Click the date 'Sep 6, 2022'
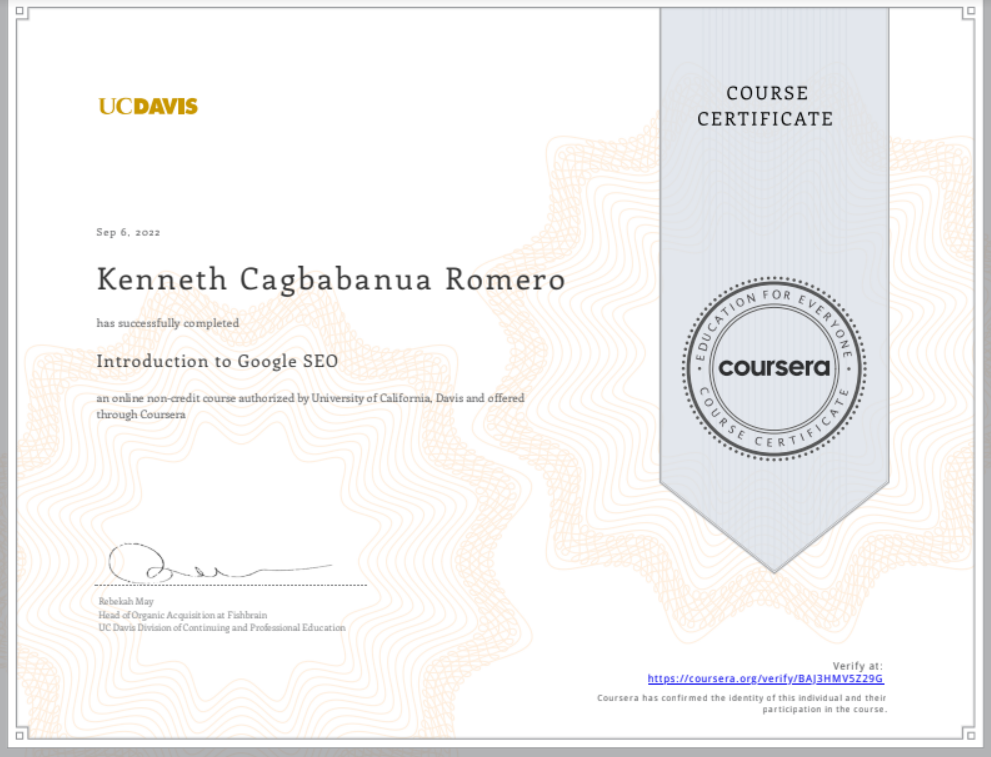Image resolution: width=991 pixels, height=757 pixels. (128, 233)
